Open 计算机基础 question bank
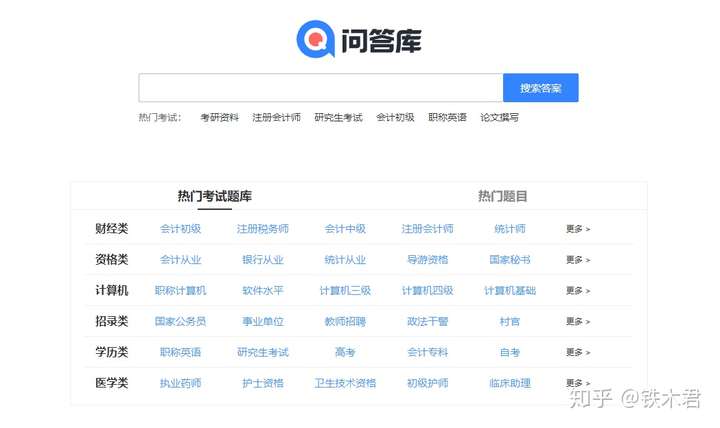The width and height of the screenshot is (720, 428). tap(510, 291)
